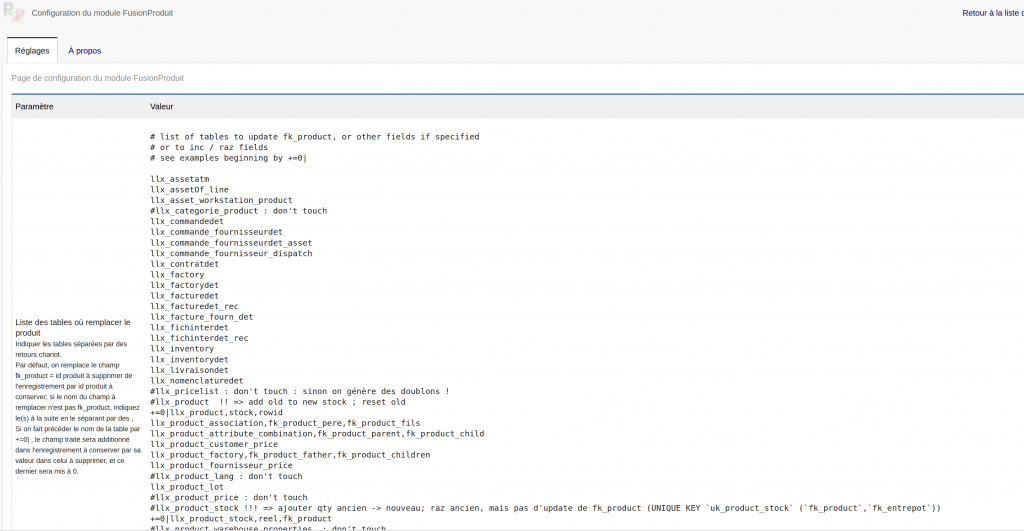The width and height of the screenshot is (1024, 531).
Task: Select the llx_commandedet line
Action: [187, 221]
